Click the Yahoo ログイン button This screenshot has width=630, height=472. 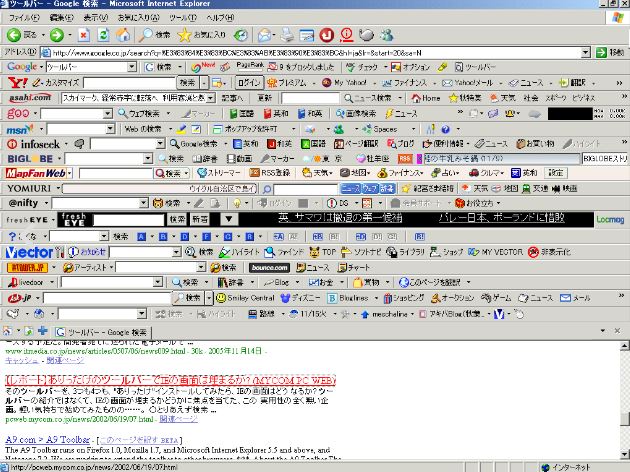[x=249, y=83]
